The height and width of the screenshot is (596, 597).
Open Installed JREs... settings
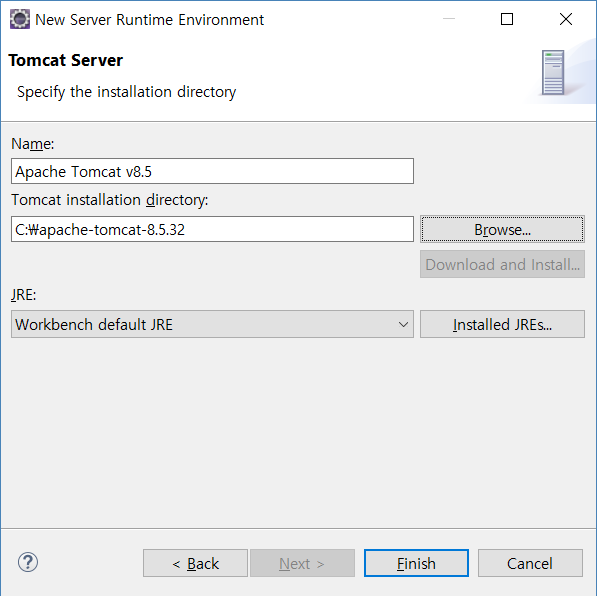pos(502,324)
